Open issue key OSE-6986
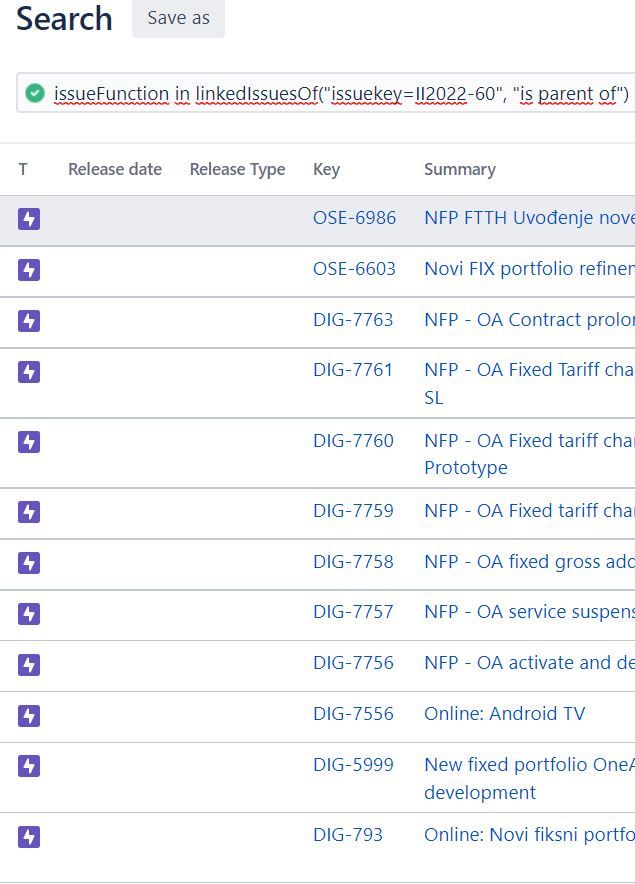 [354, 218]
